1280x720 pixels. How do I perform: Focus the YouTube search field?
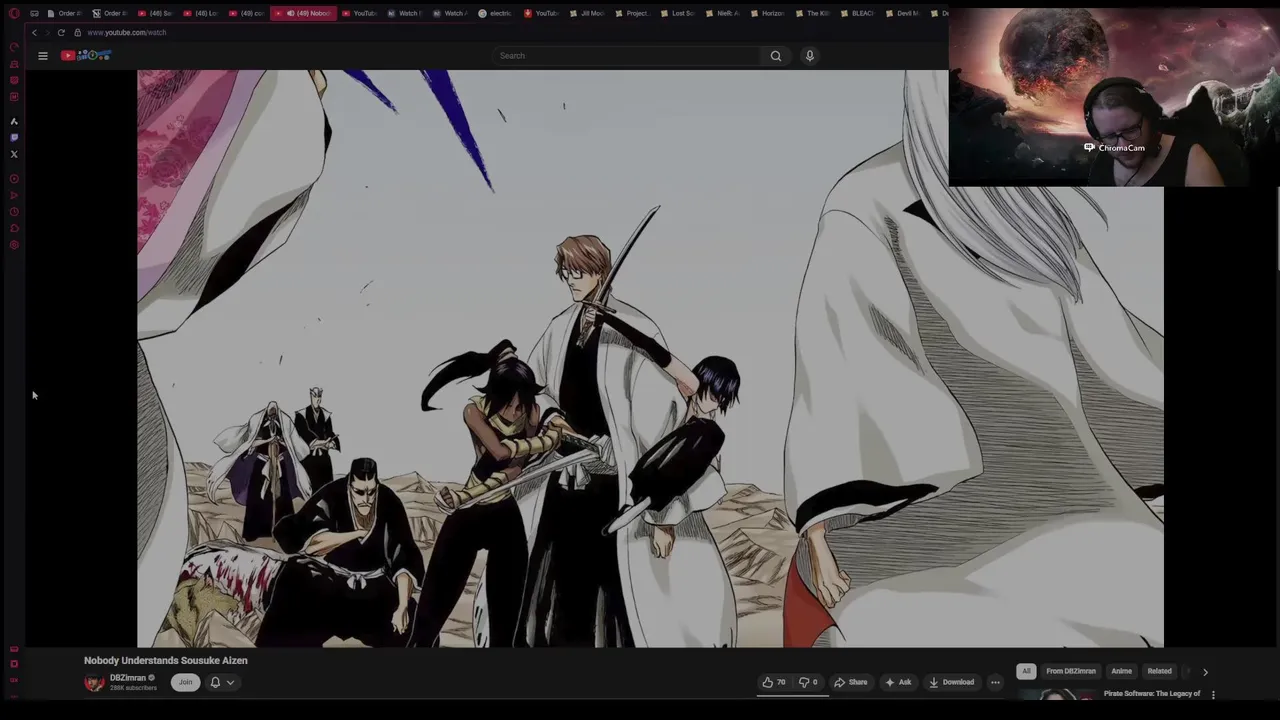(628, 56)
